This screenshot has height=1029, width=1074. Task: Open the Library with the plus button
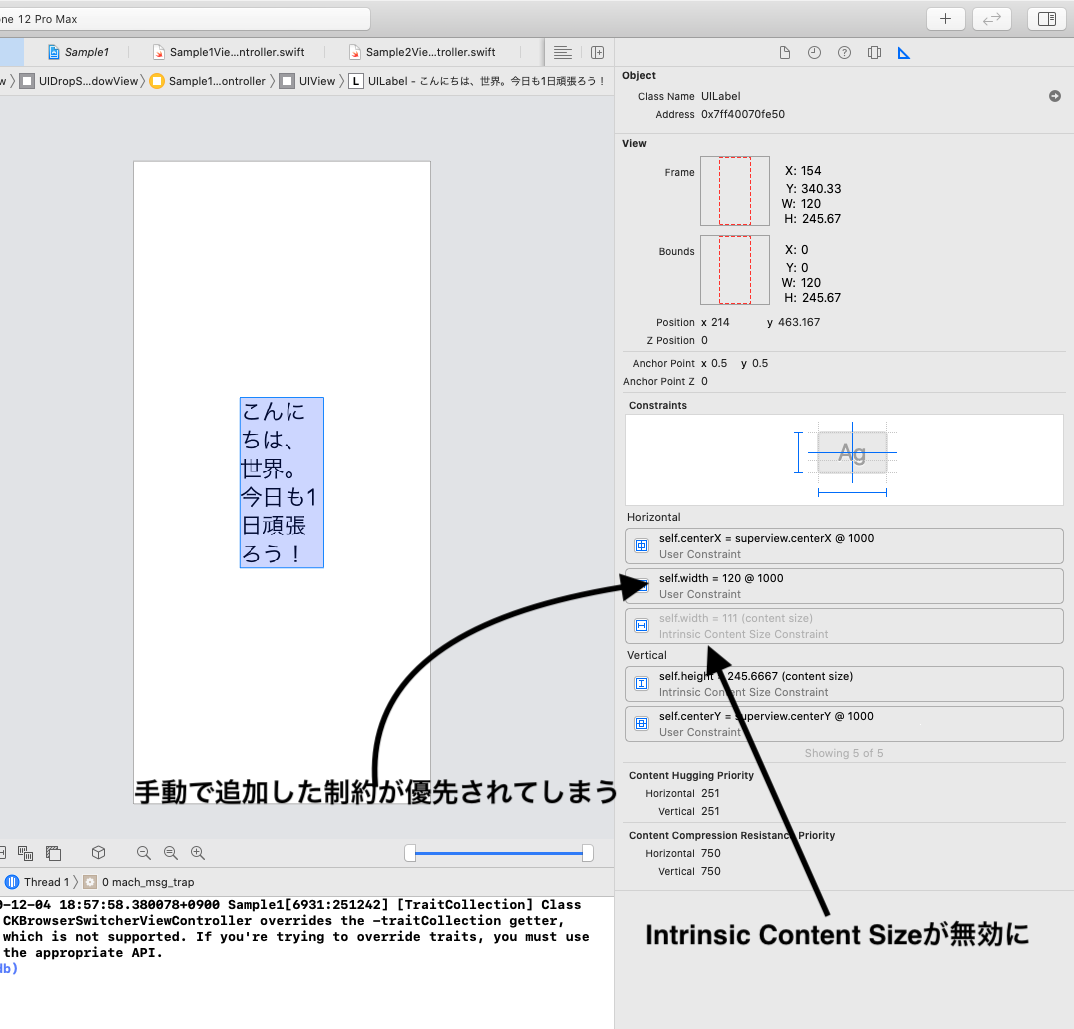(x=945, y=19)
